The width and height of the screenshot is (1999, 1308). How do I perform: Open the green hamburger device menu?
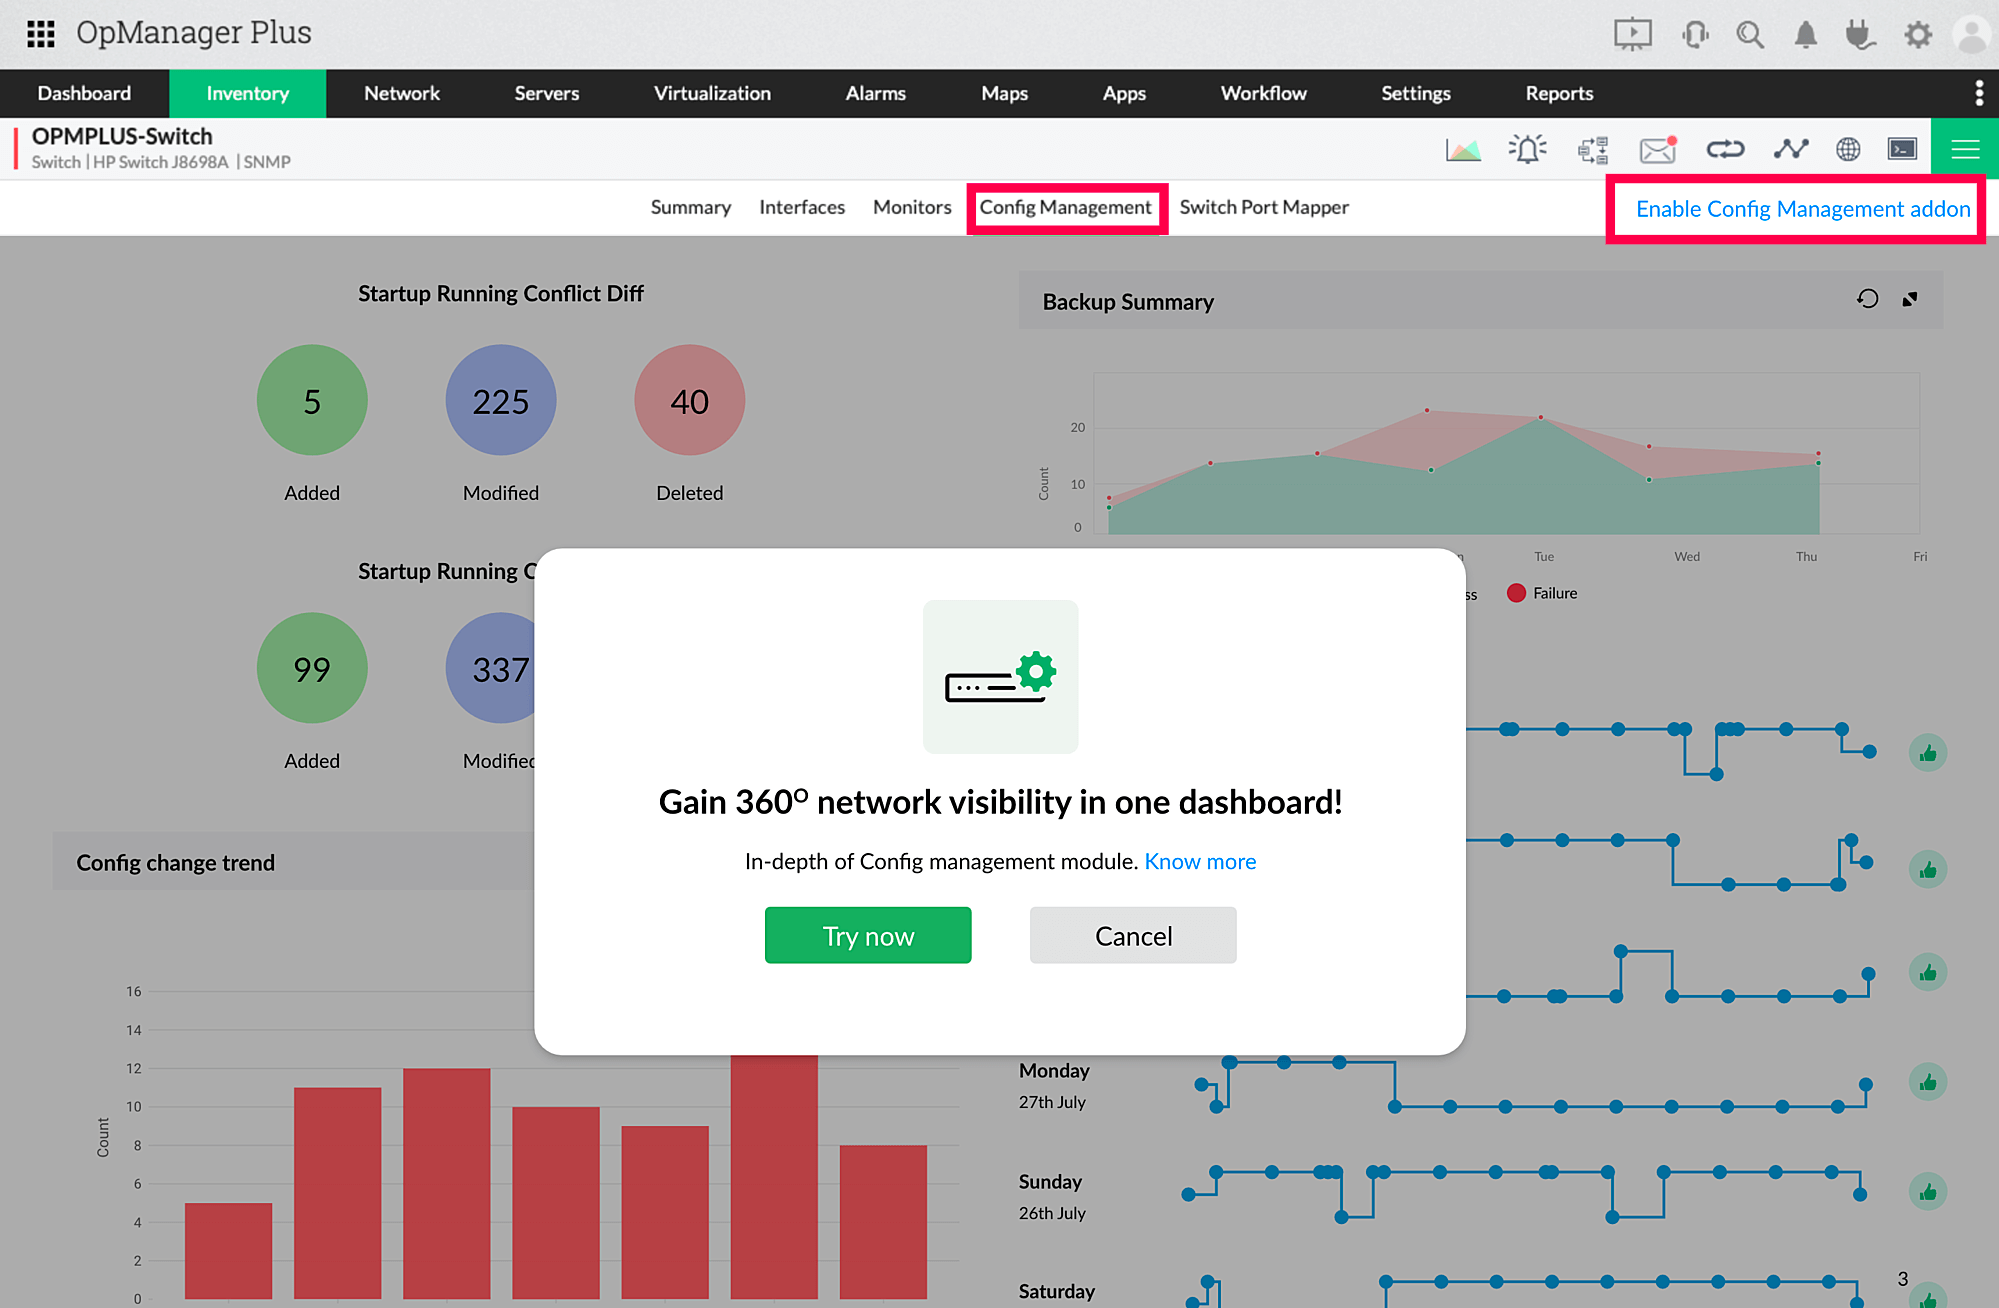click(1964, 150)
